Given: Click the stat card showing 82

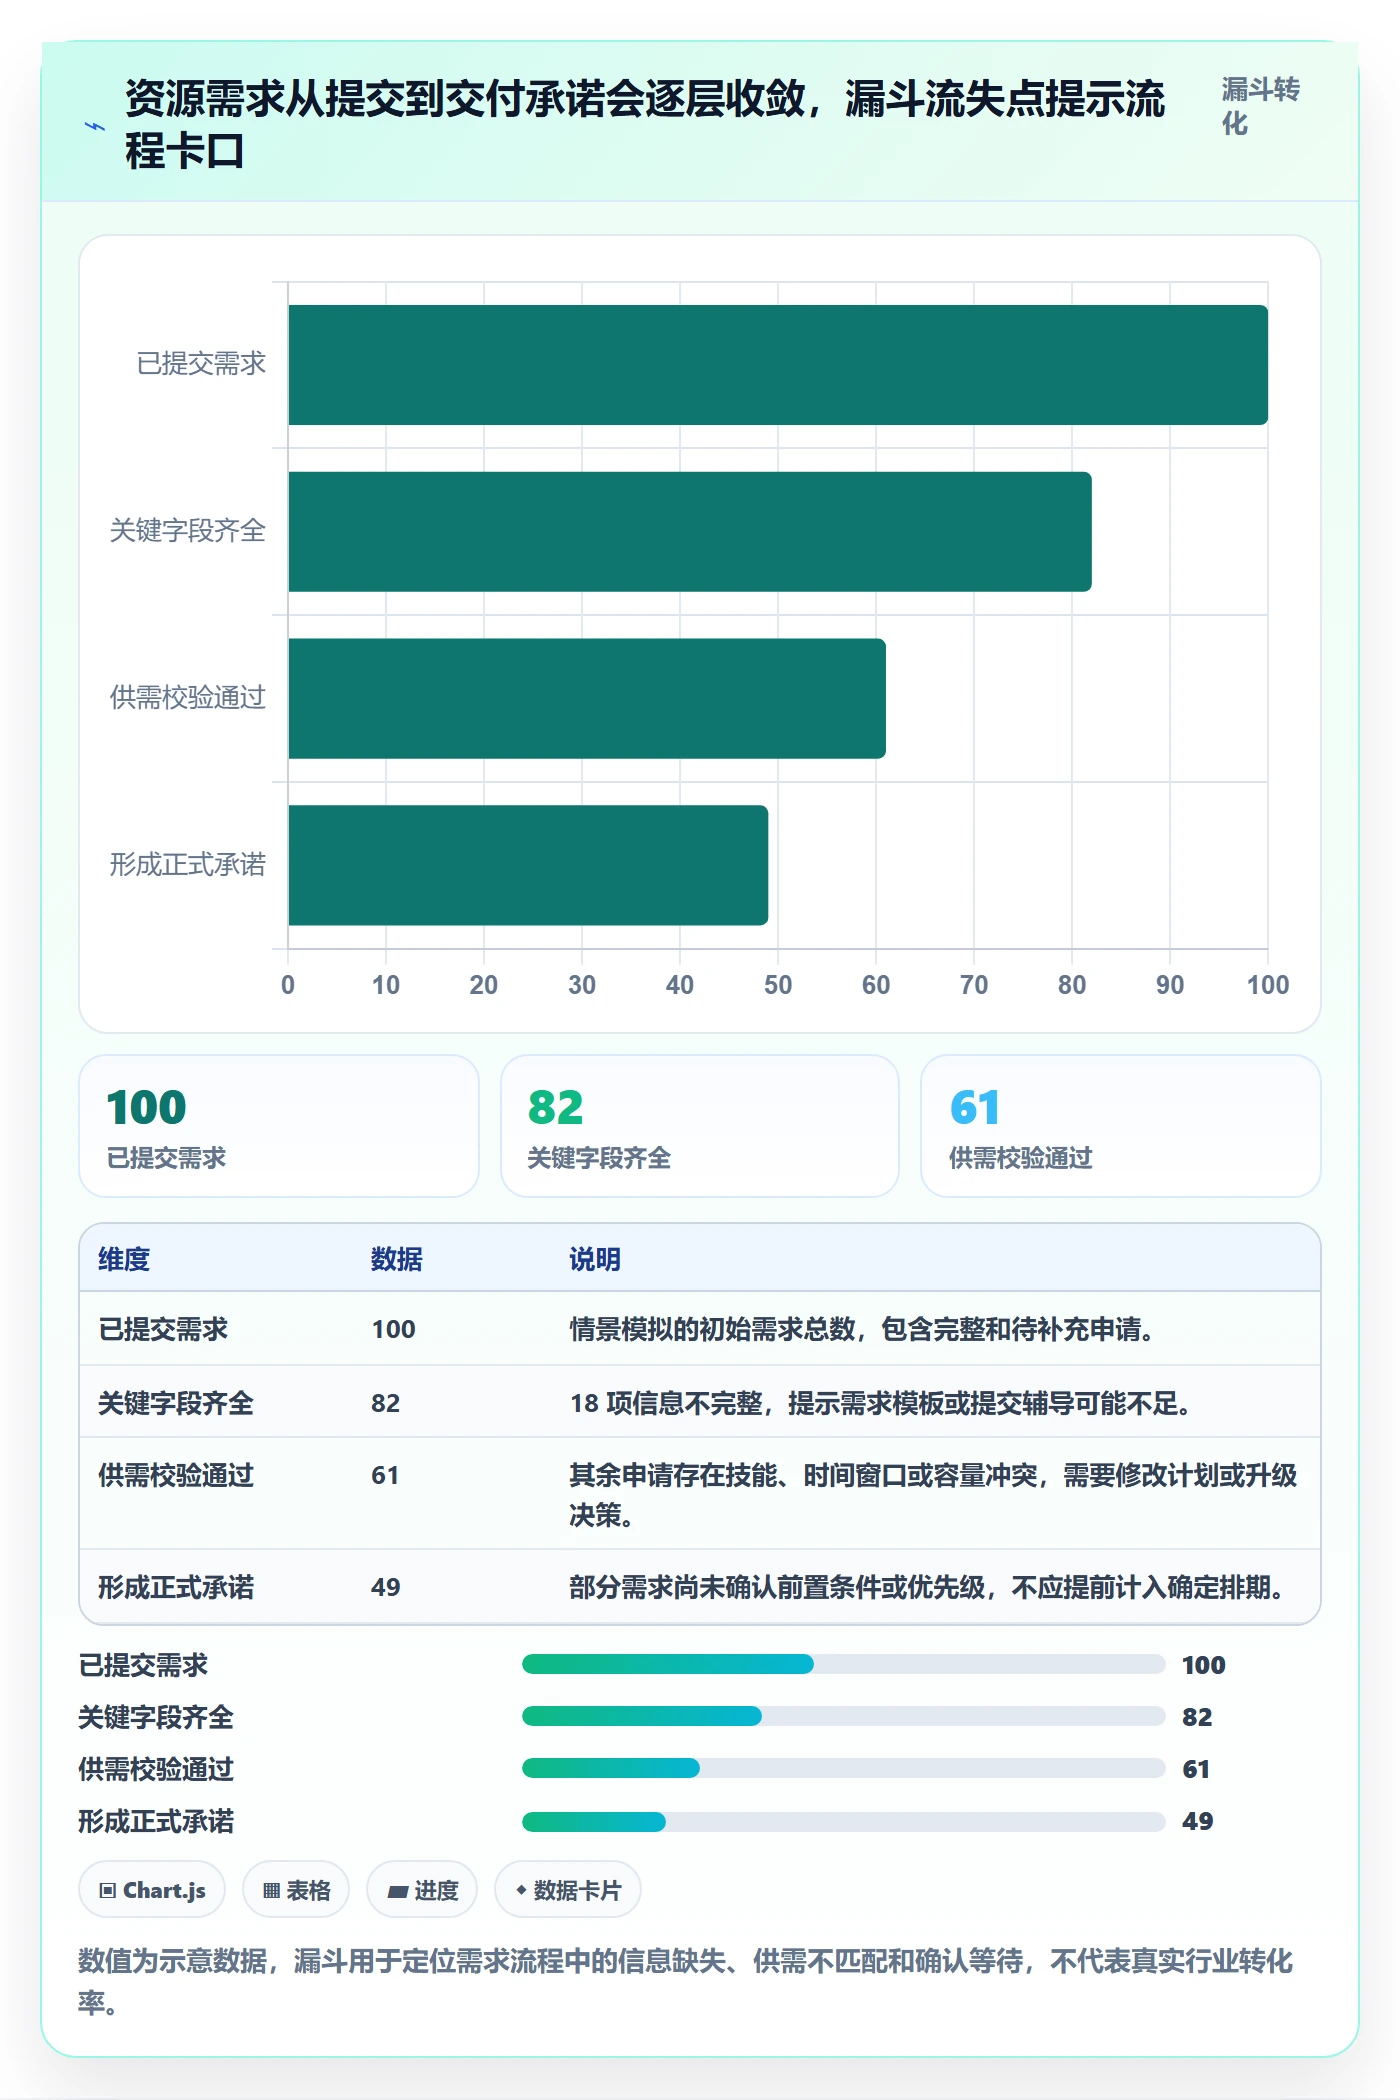Looking at the screenshot, I should tap(700, 1126).
